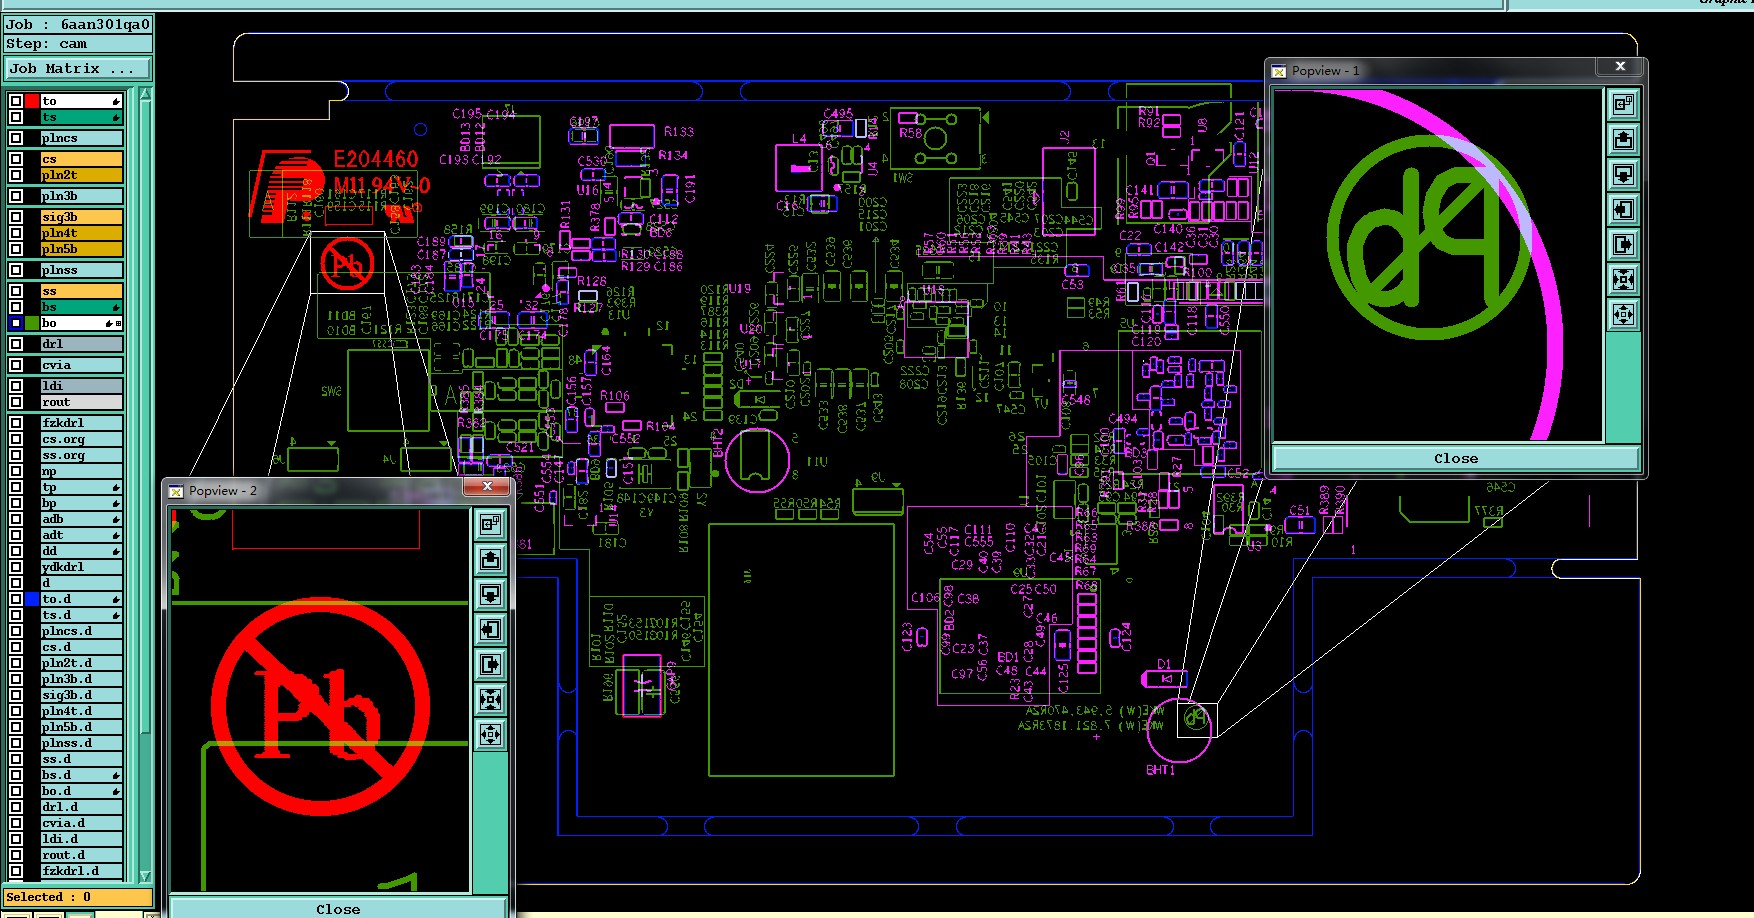Toggle the checkbox for layer 'to.d'
The width and height of the screenshot is (1754, 918).
pos(16,599)
